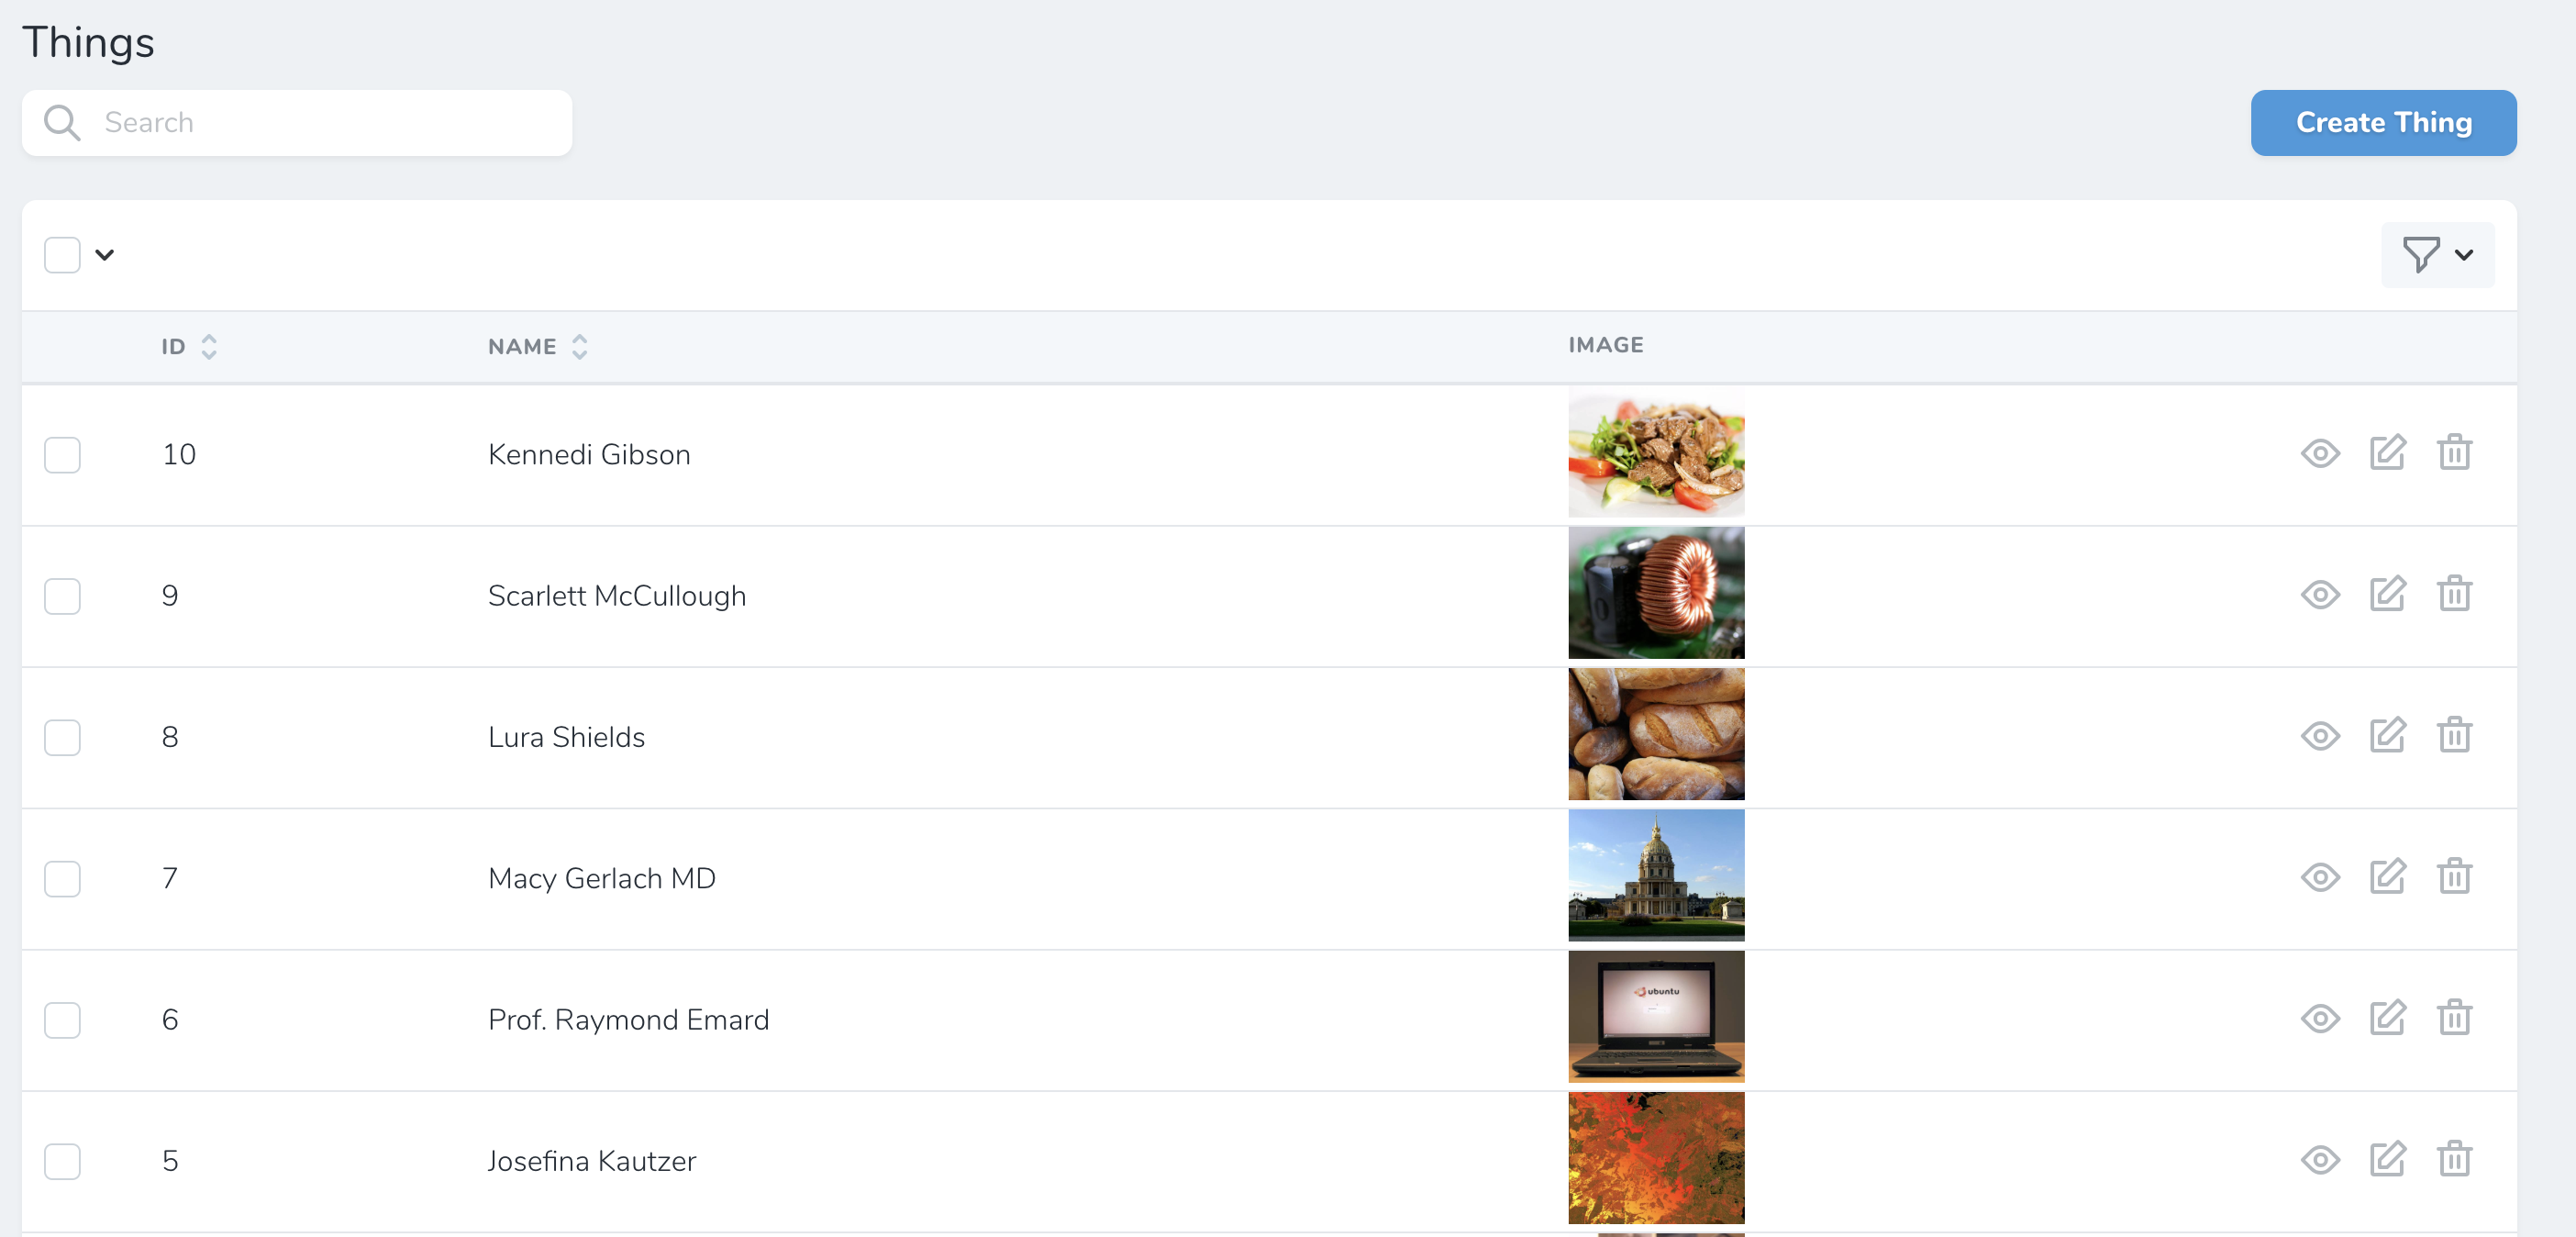
Task: Expand the select-all dropdown chevron
Action: click(x=105, y=255)
